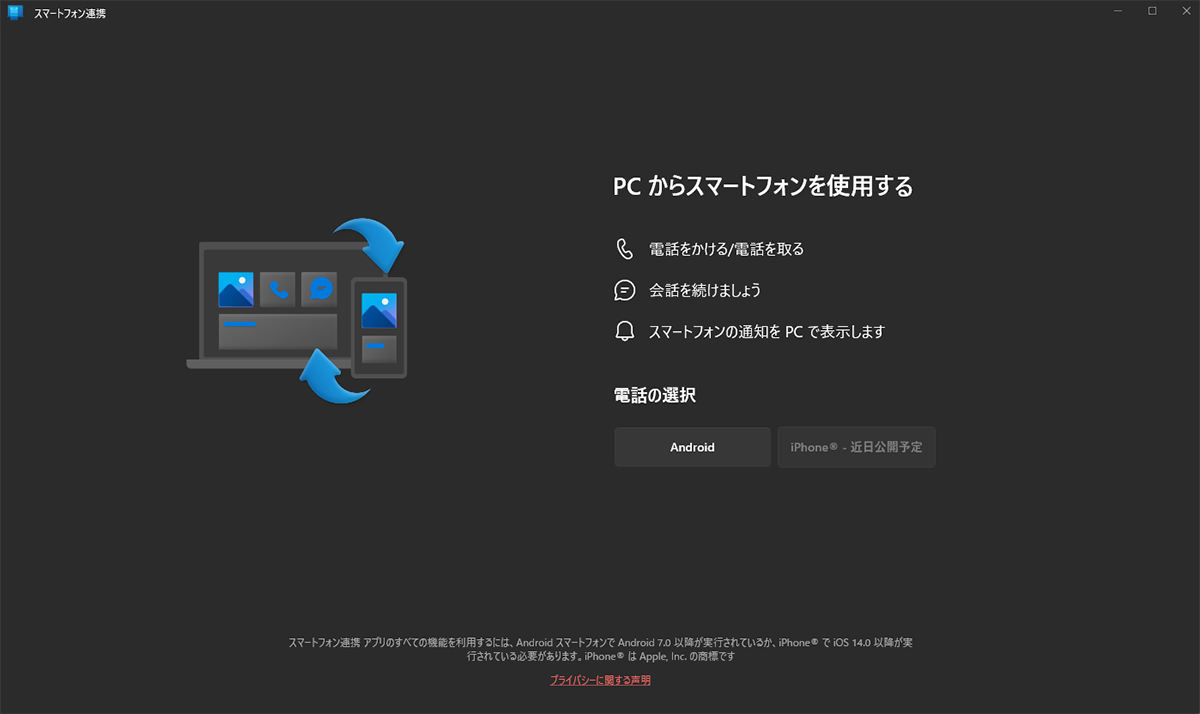The height and width of the screenshot is (714, 1200).
Task: Click the phone handset icon beside 電話をかける
Action: point(625,249)
